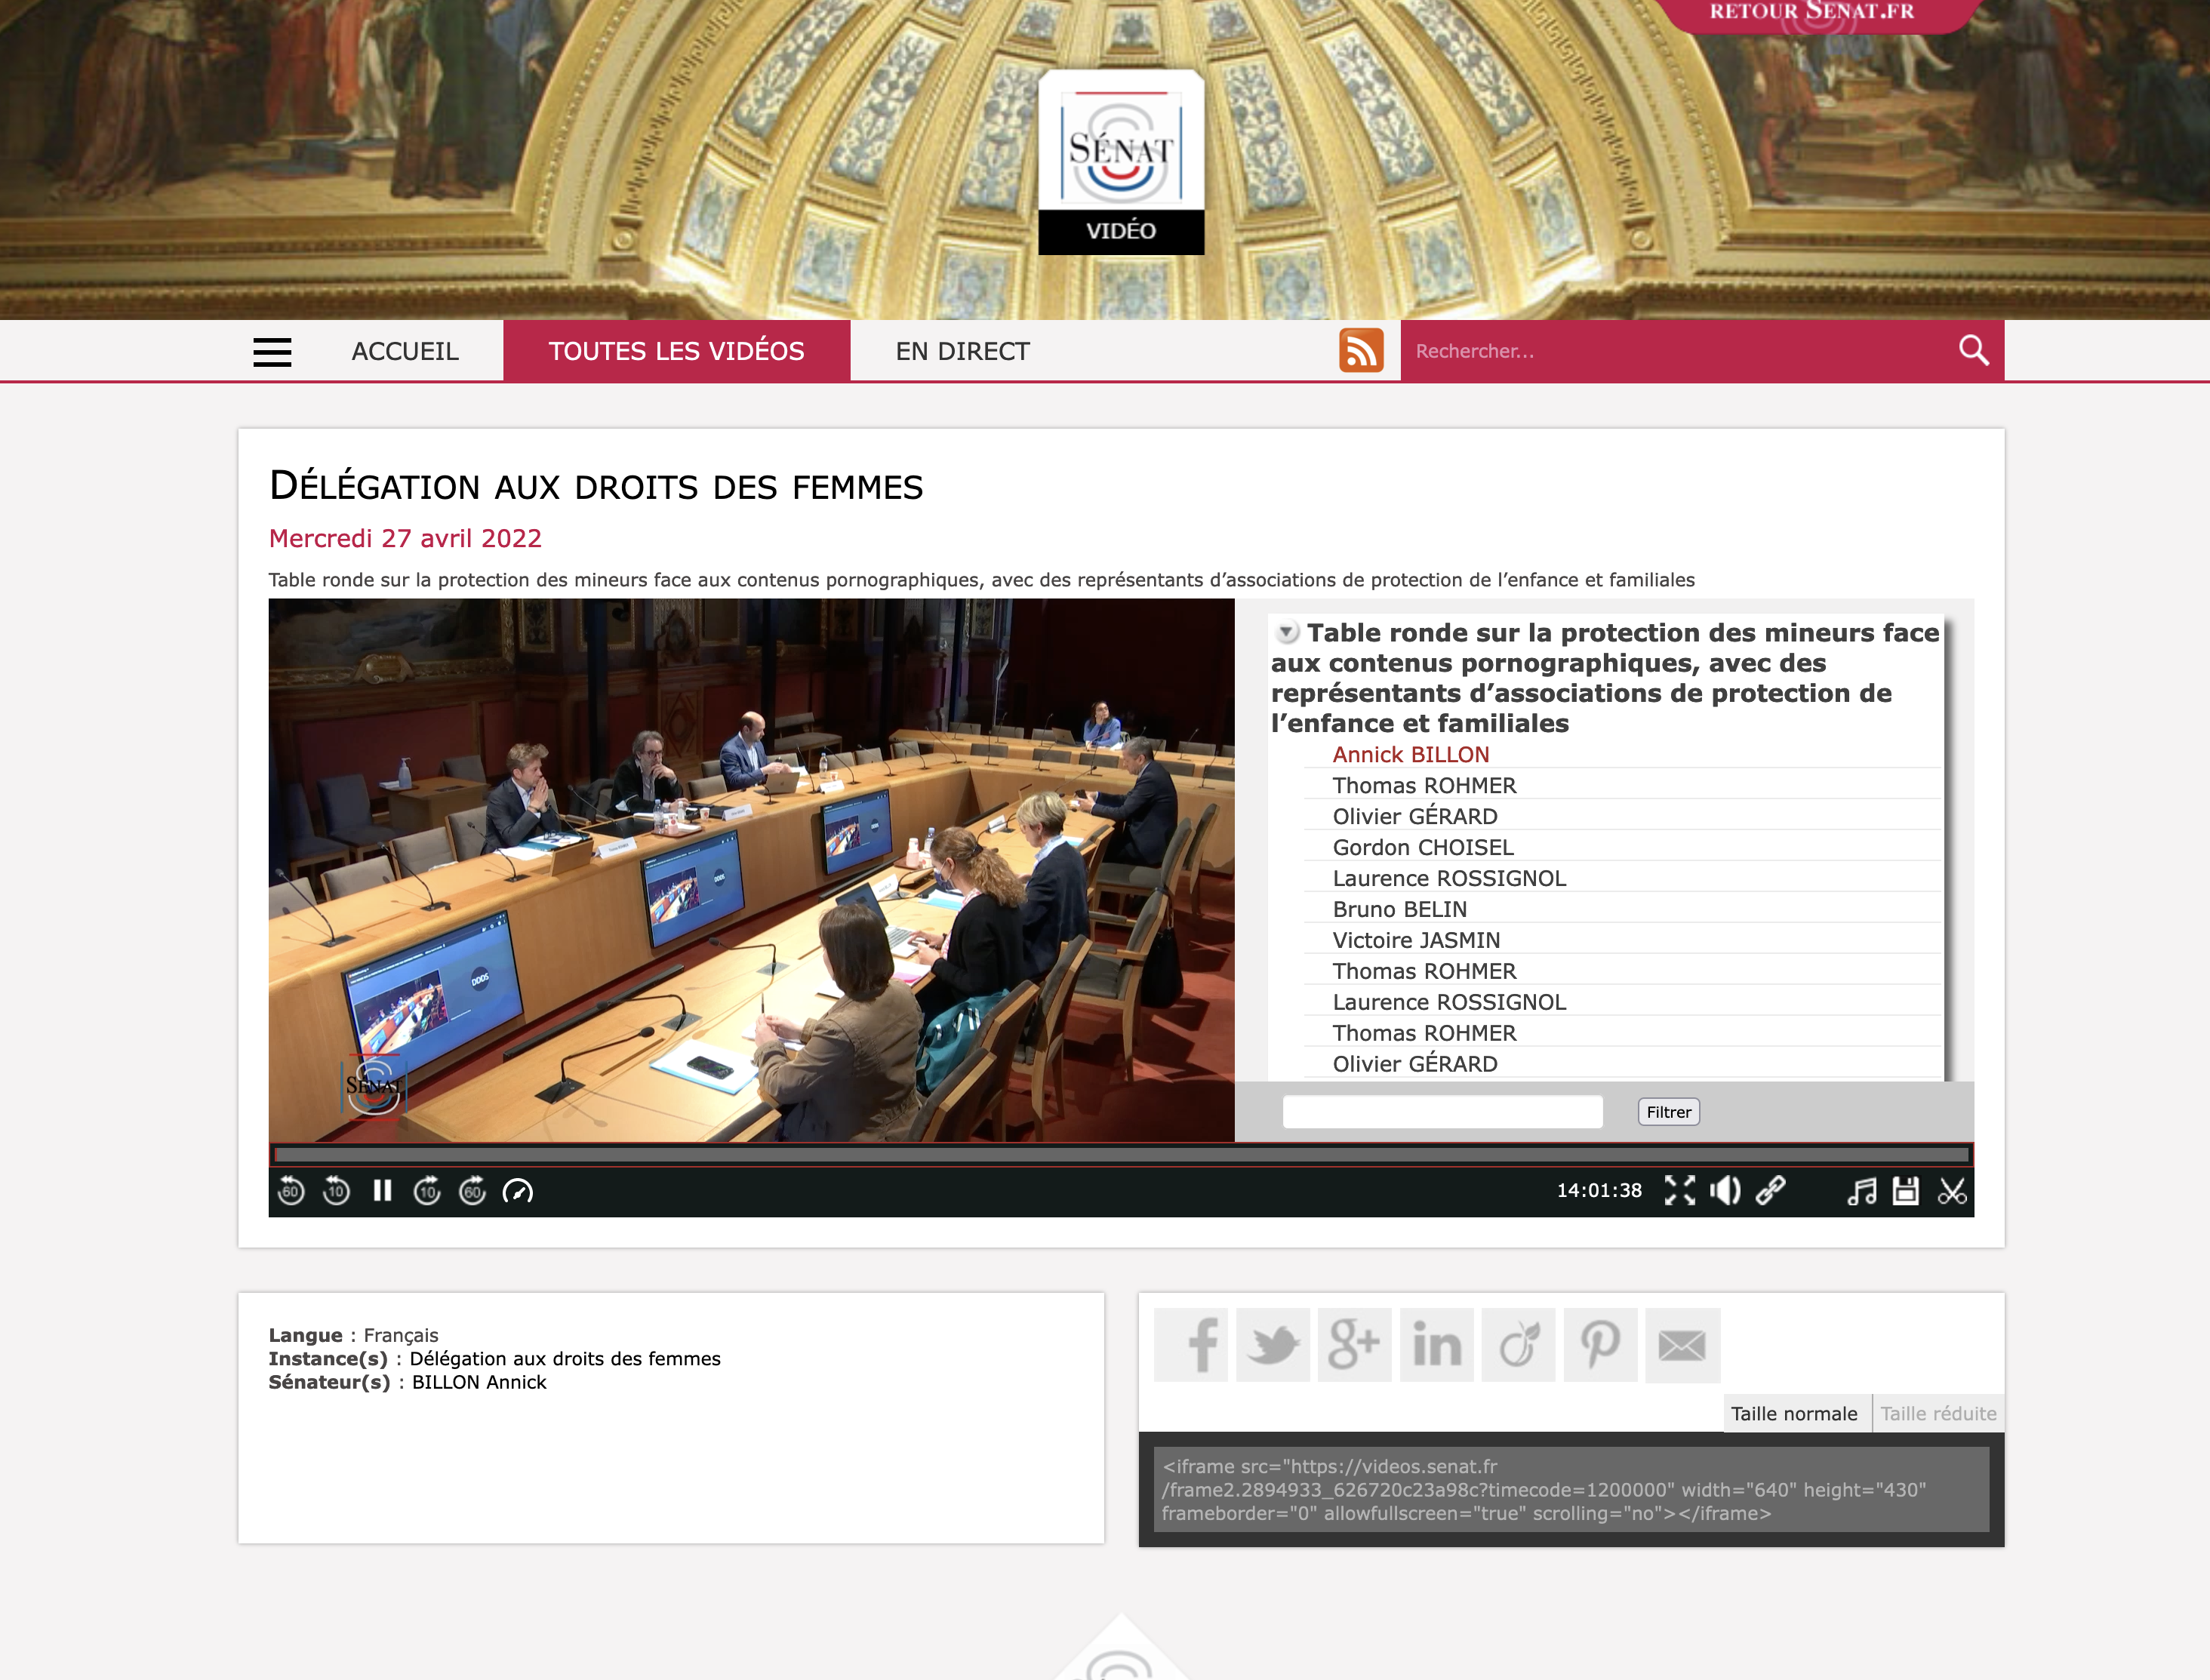Click the save floppy disk icon
Viewport: 2210px width, 1680px height.
click(1906, 1191)
